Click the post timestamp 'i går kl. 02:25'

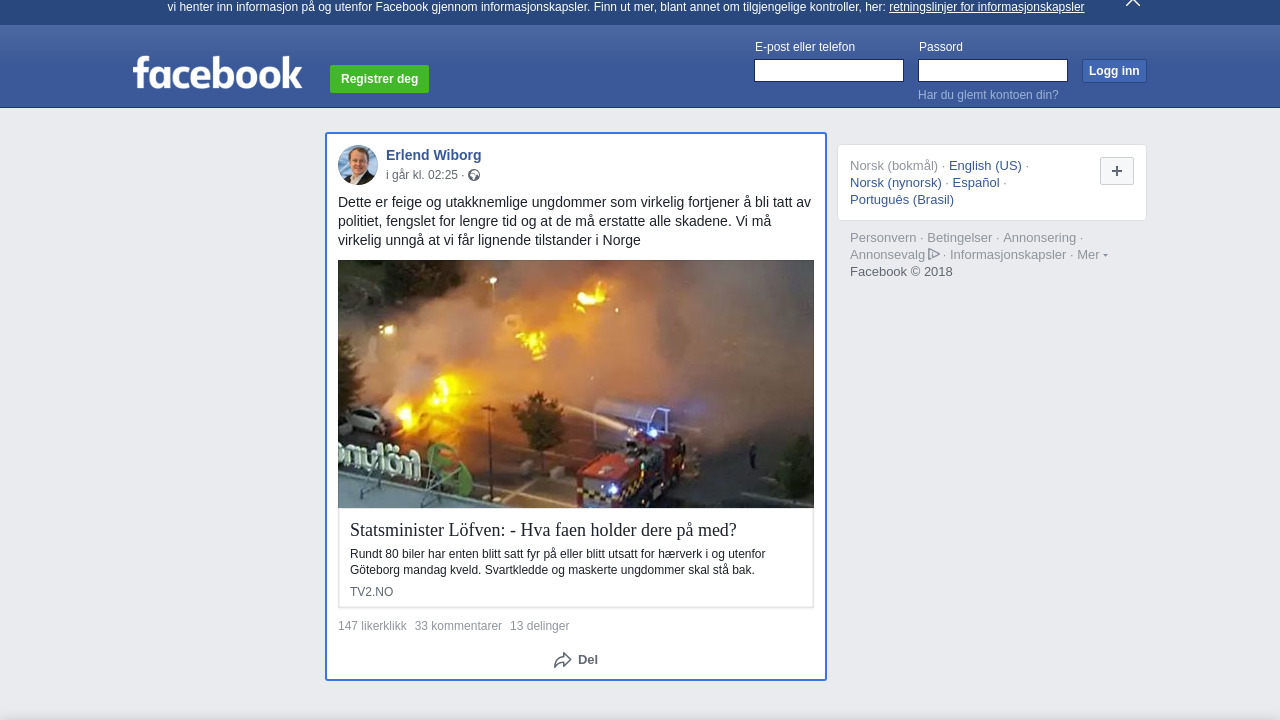[422, 175]
